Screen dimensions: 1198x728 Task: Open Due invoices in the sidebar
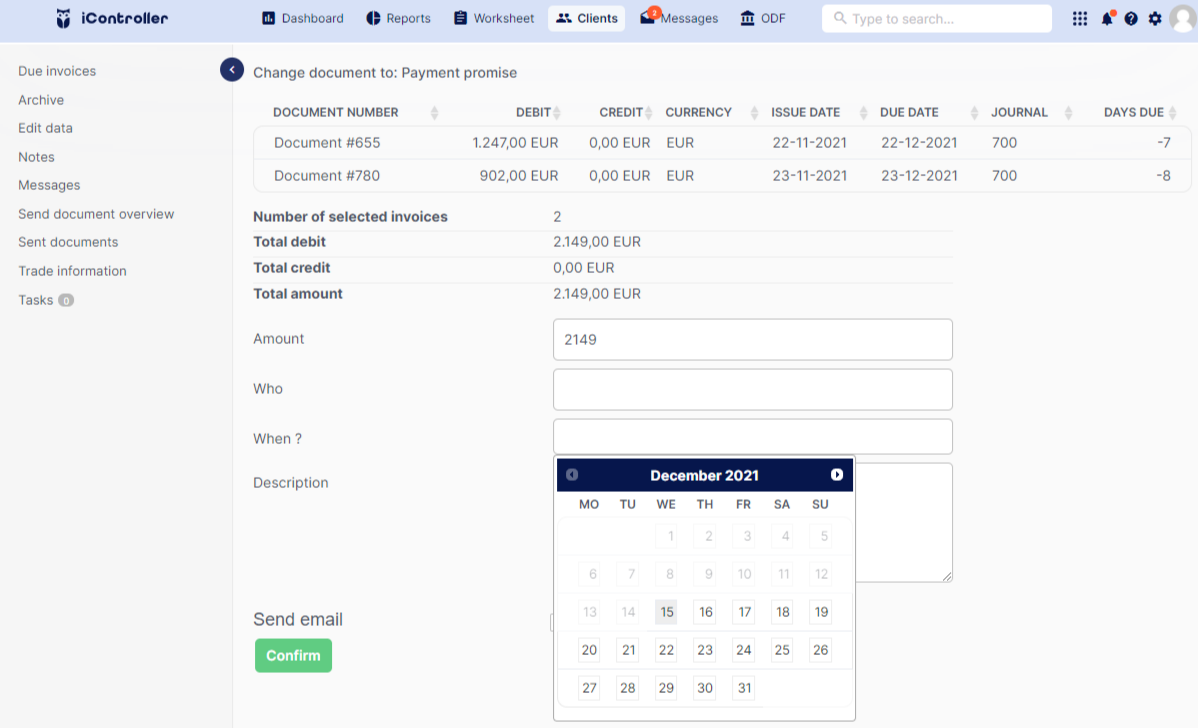tap(57, 71)
